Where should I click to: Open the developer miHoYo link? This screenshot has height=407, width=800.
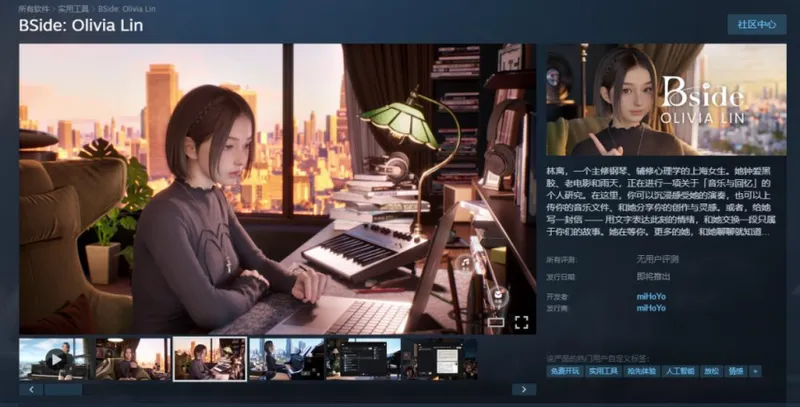click(x=651, y=296)
